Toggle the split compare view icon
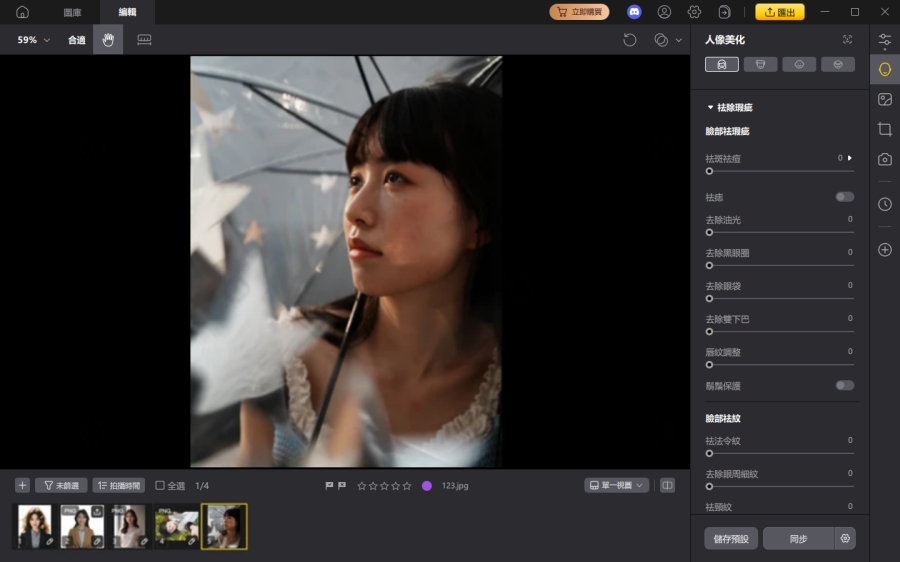 point(667,485)
